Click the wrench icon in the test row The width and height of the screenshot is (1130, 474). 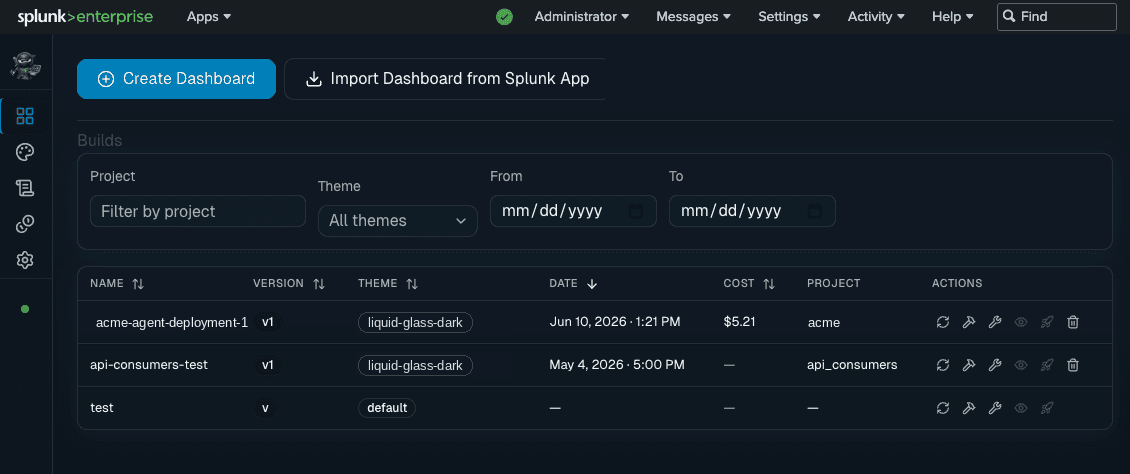[x=995, y=408]
